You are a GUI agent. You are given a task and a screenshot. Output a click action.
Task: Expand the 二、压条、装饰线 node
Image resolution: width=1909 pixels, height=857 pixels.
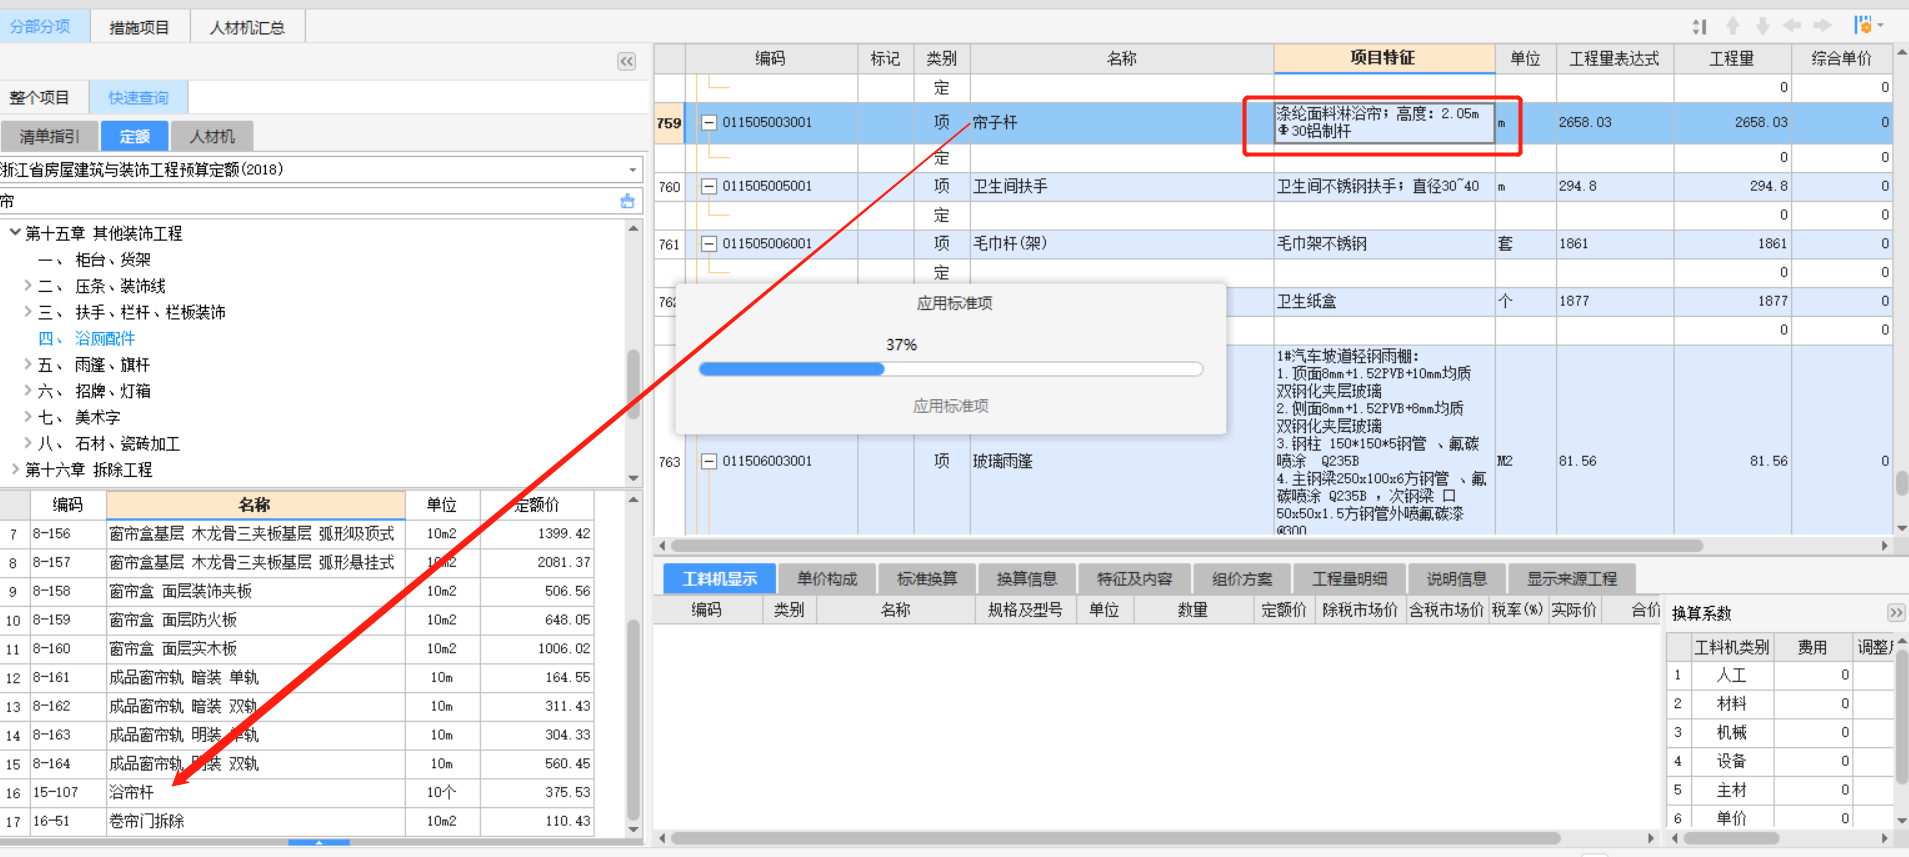pyautogui.click(x=28, y=286)
